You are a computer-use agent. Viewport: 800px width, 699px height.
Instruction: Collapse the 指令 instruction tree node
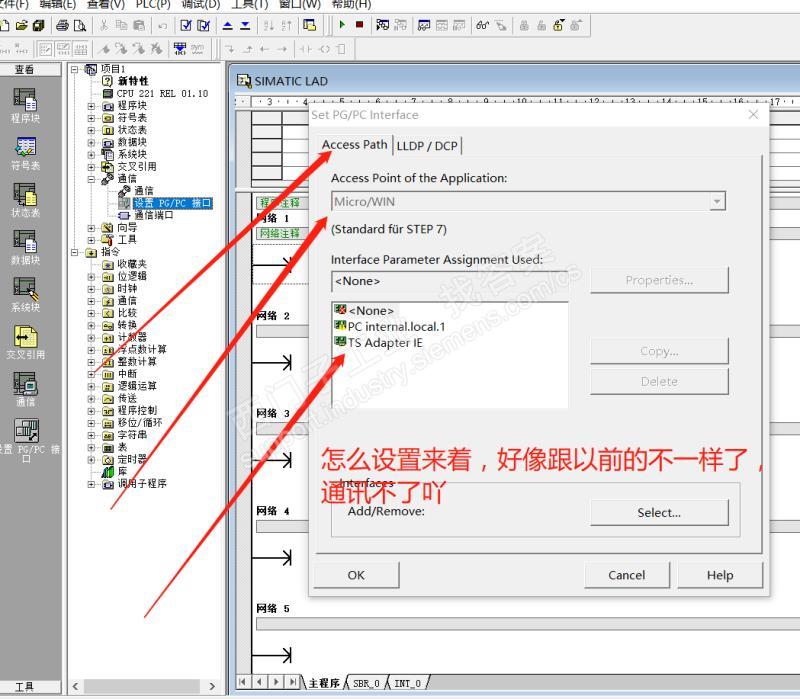tap(75, 252)
